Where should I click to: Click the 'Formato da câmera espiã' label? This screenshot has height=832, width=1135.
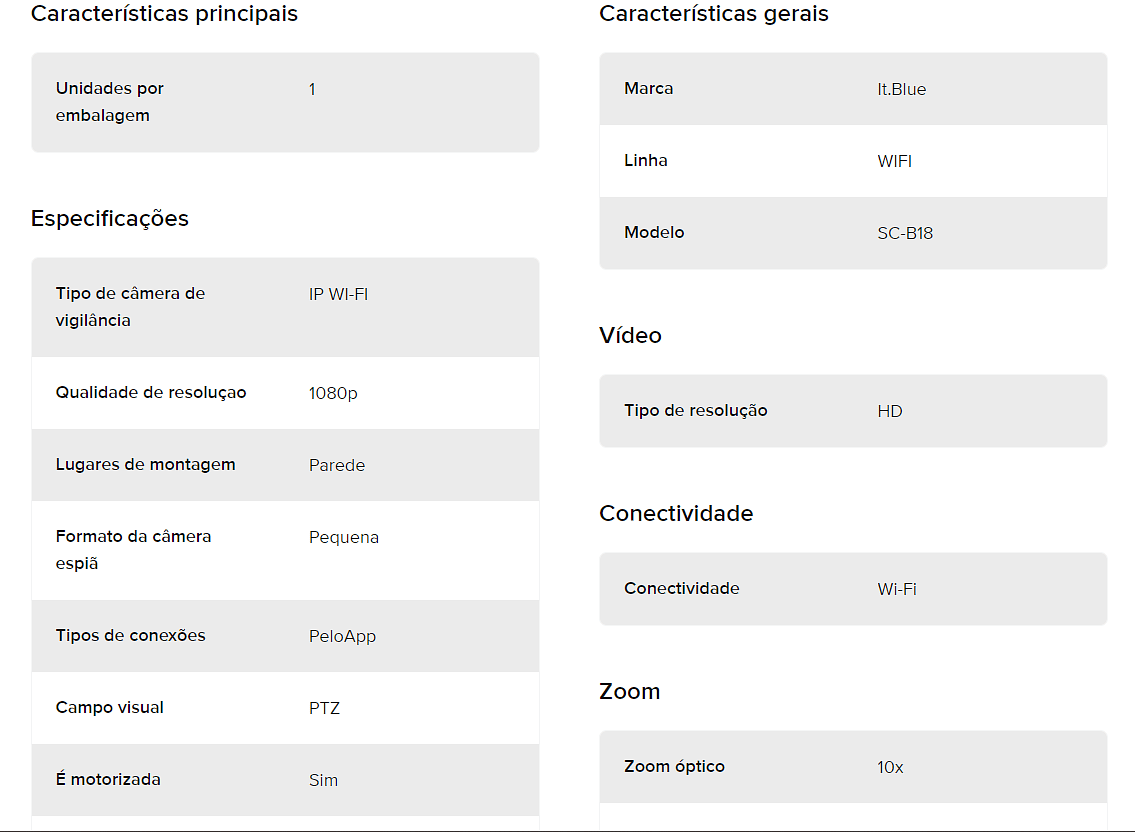133,550
